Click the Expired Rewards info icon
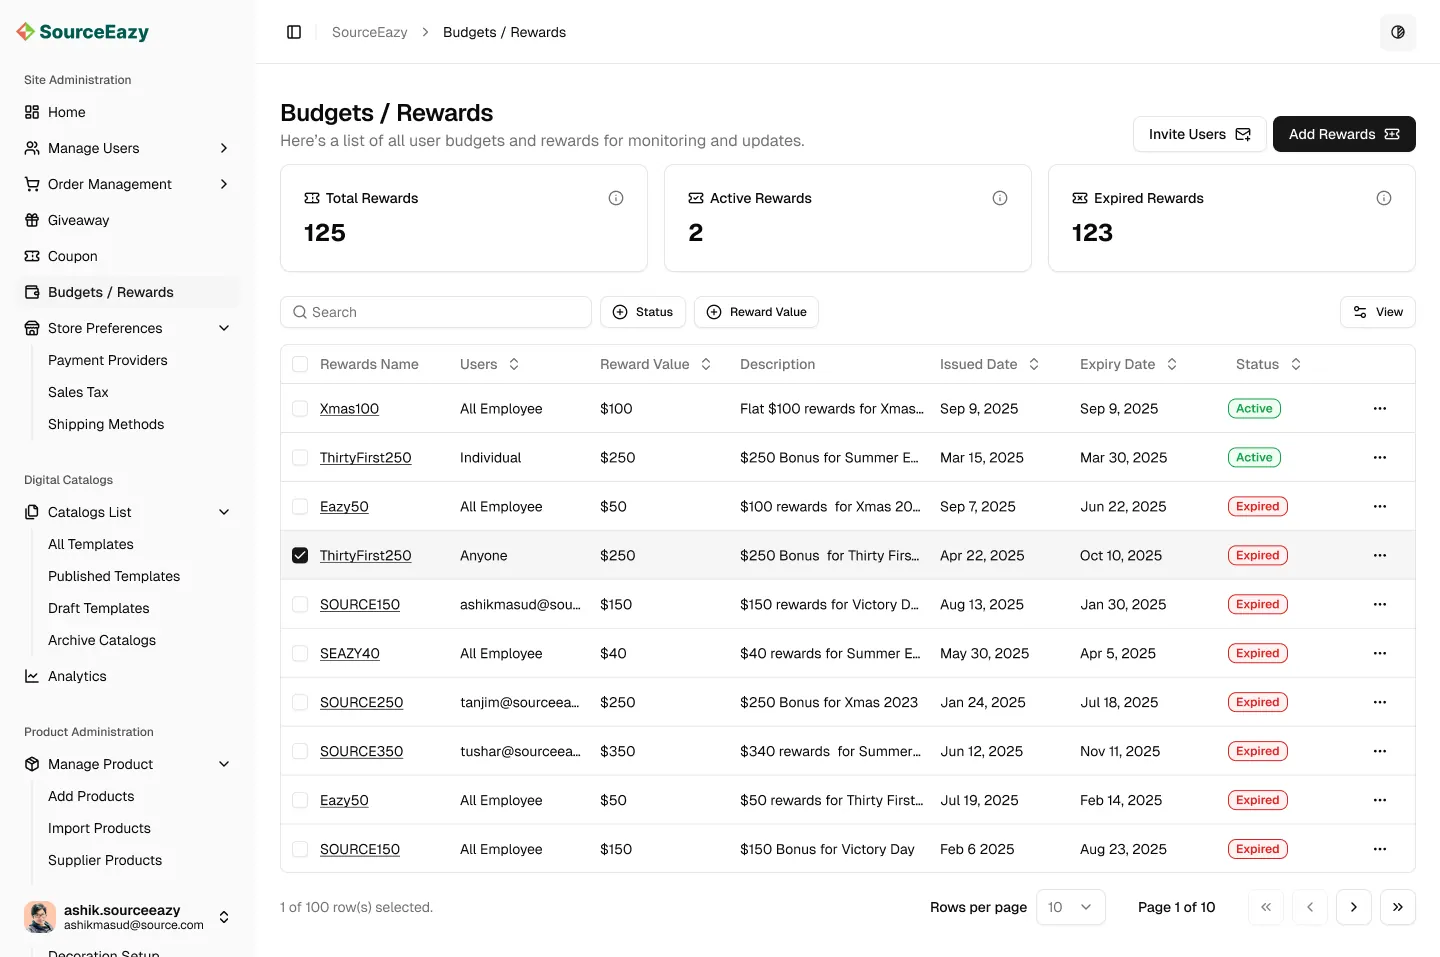1440x957 pixels. pyautogui.click(x=1384, y=198)
